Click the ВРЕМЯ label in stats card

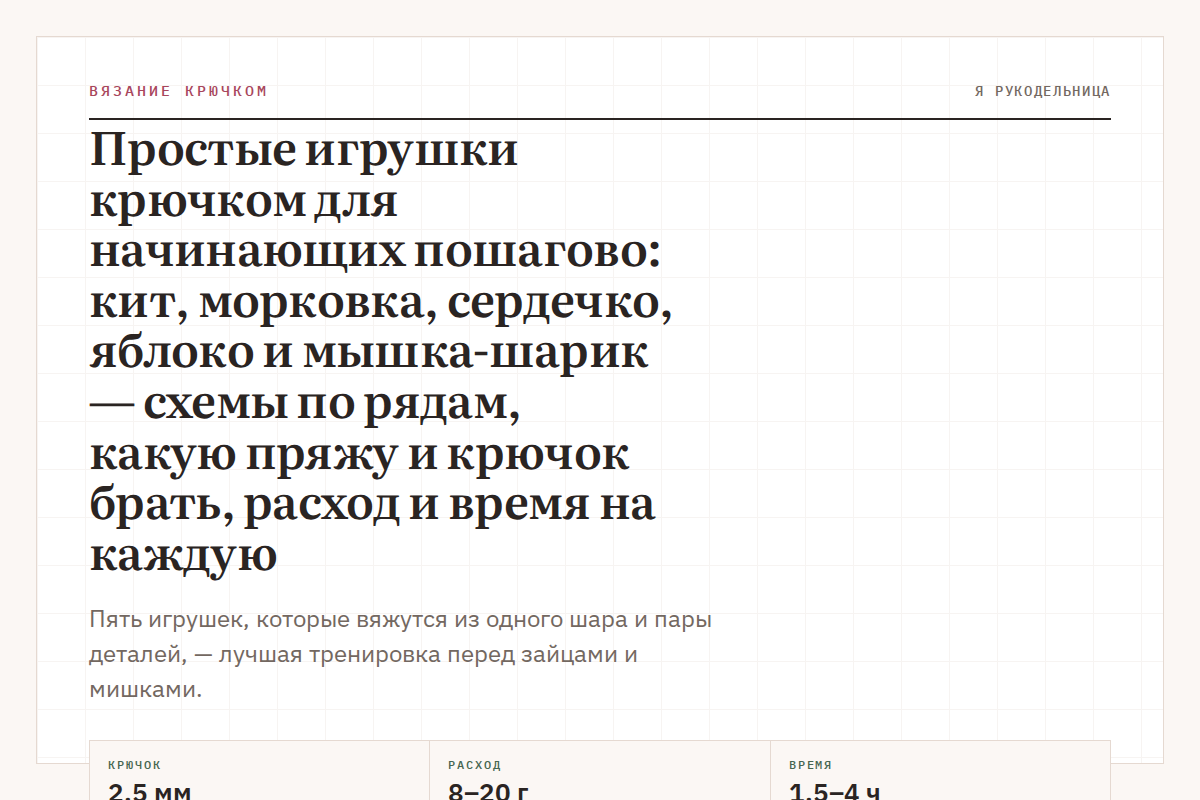[x=811, y=765]
